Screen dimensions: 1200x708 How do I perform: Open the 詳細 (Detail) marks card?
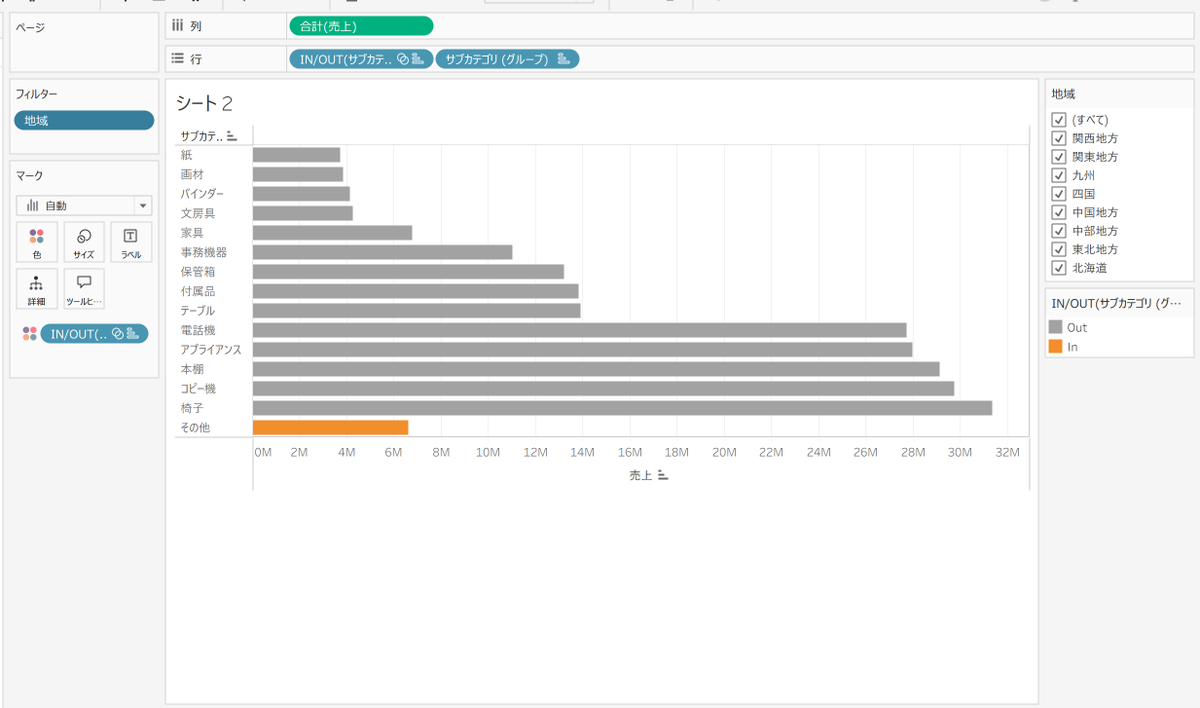coord(36,288)
